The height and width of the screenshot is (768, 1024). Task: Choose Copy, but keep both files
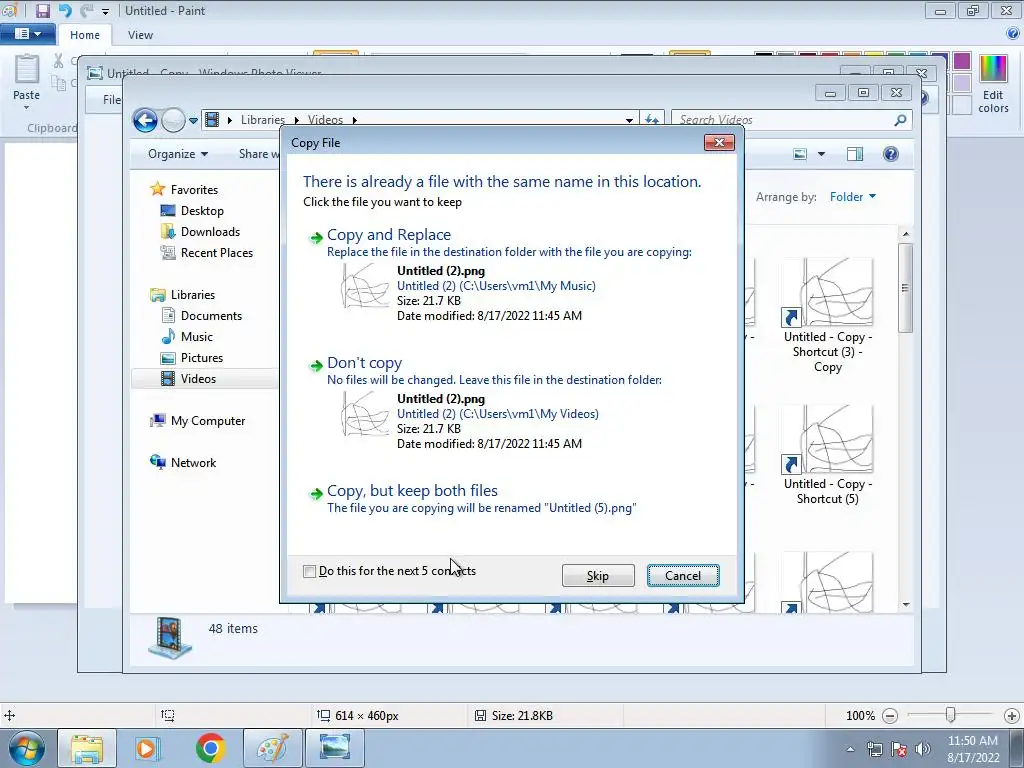pyautogui.click(x=412, y=490)
